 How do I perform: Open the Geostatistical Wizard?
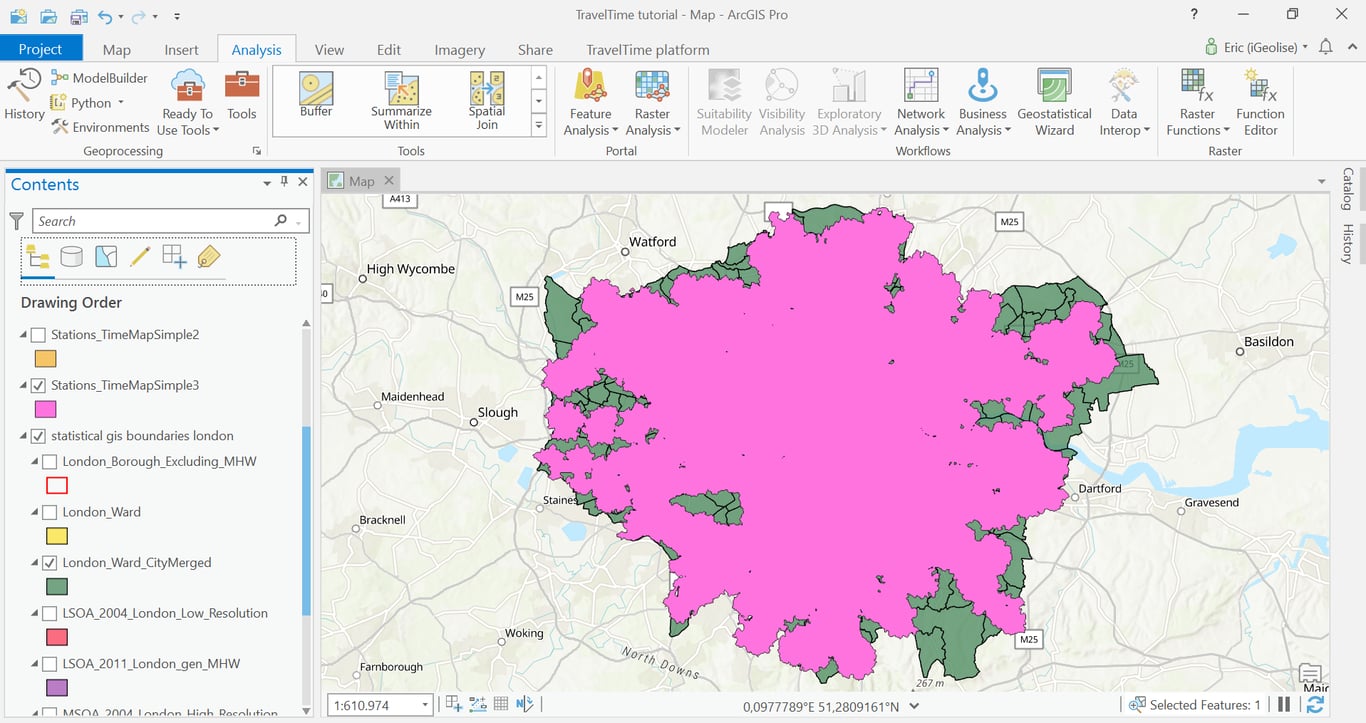pyautogui.click(x=1054, y=102)
